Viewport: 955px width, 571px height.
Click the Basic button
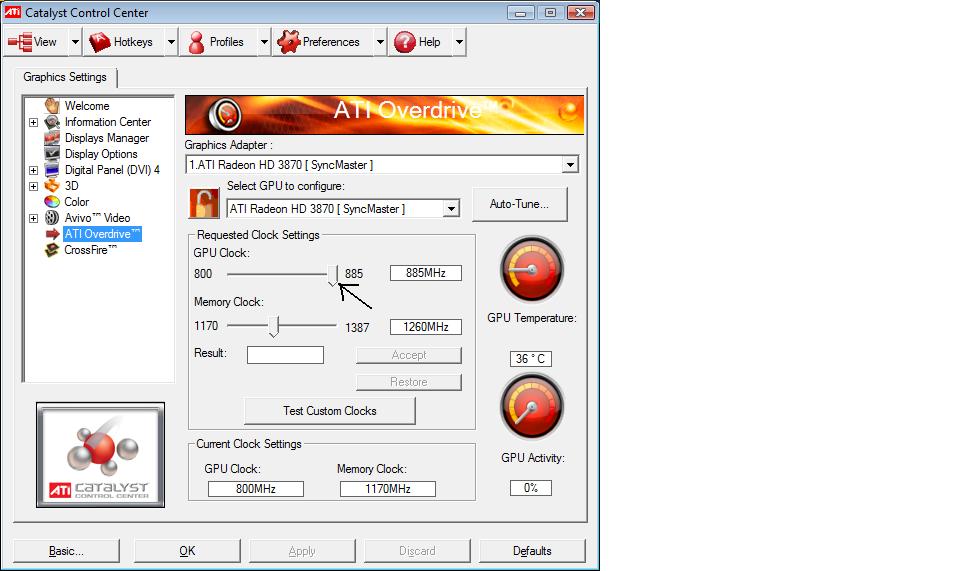tap(66, 551)
